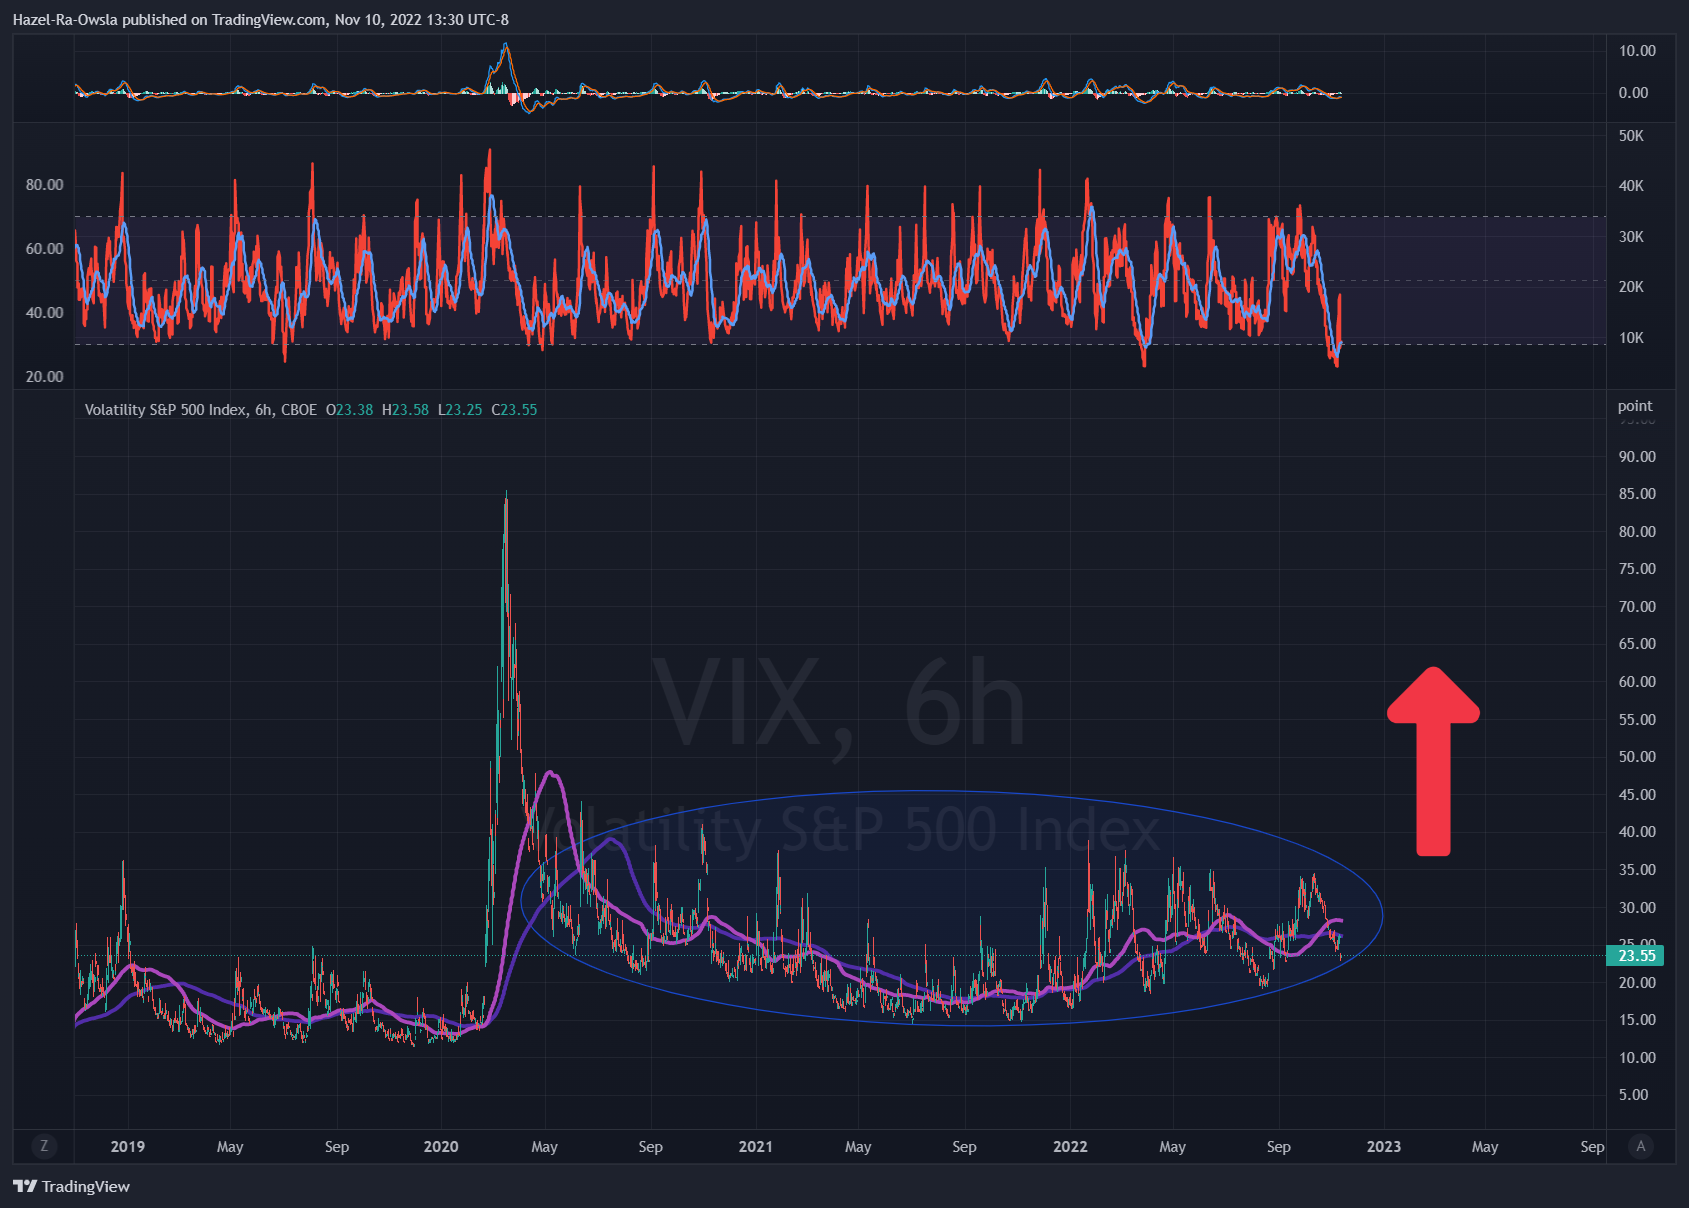This screenshot has height=1208, width=1689.
Task: Click the Hazel-Ra-Owsla published header text
Action: pyautogui.click(x=260, y=19)
